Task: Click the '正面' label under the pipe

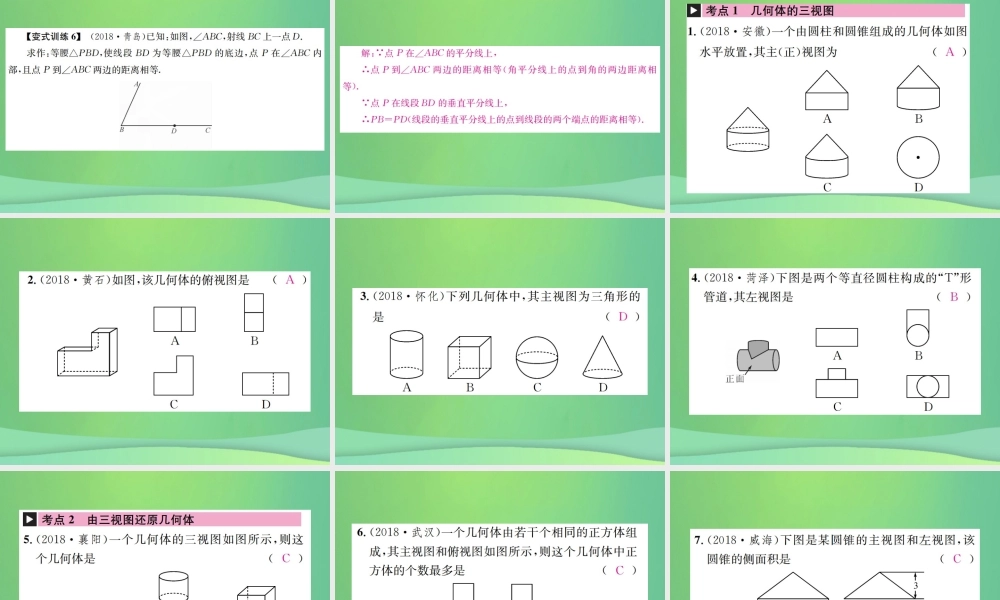Action: click(x=735, y=379)
